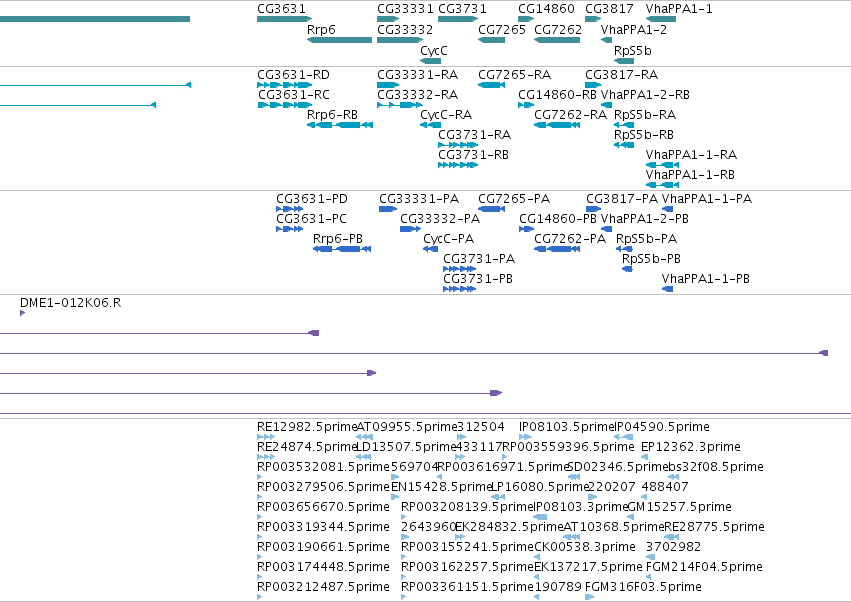Select the Rrp6-PB protein label

coord(338,239)
